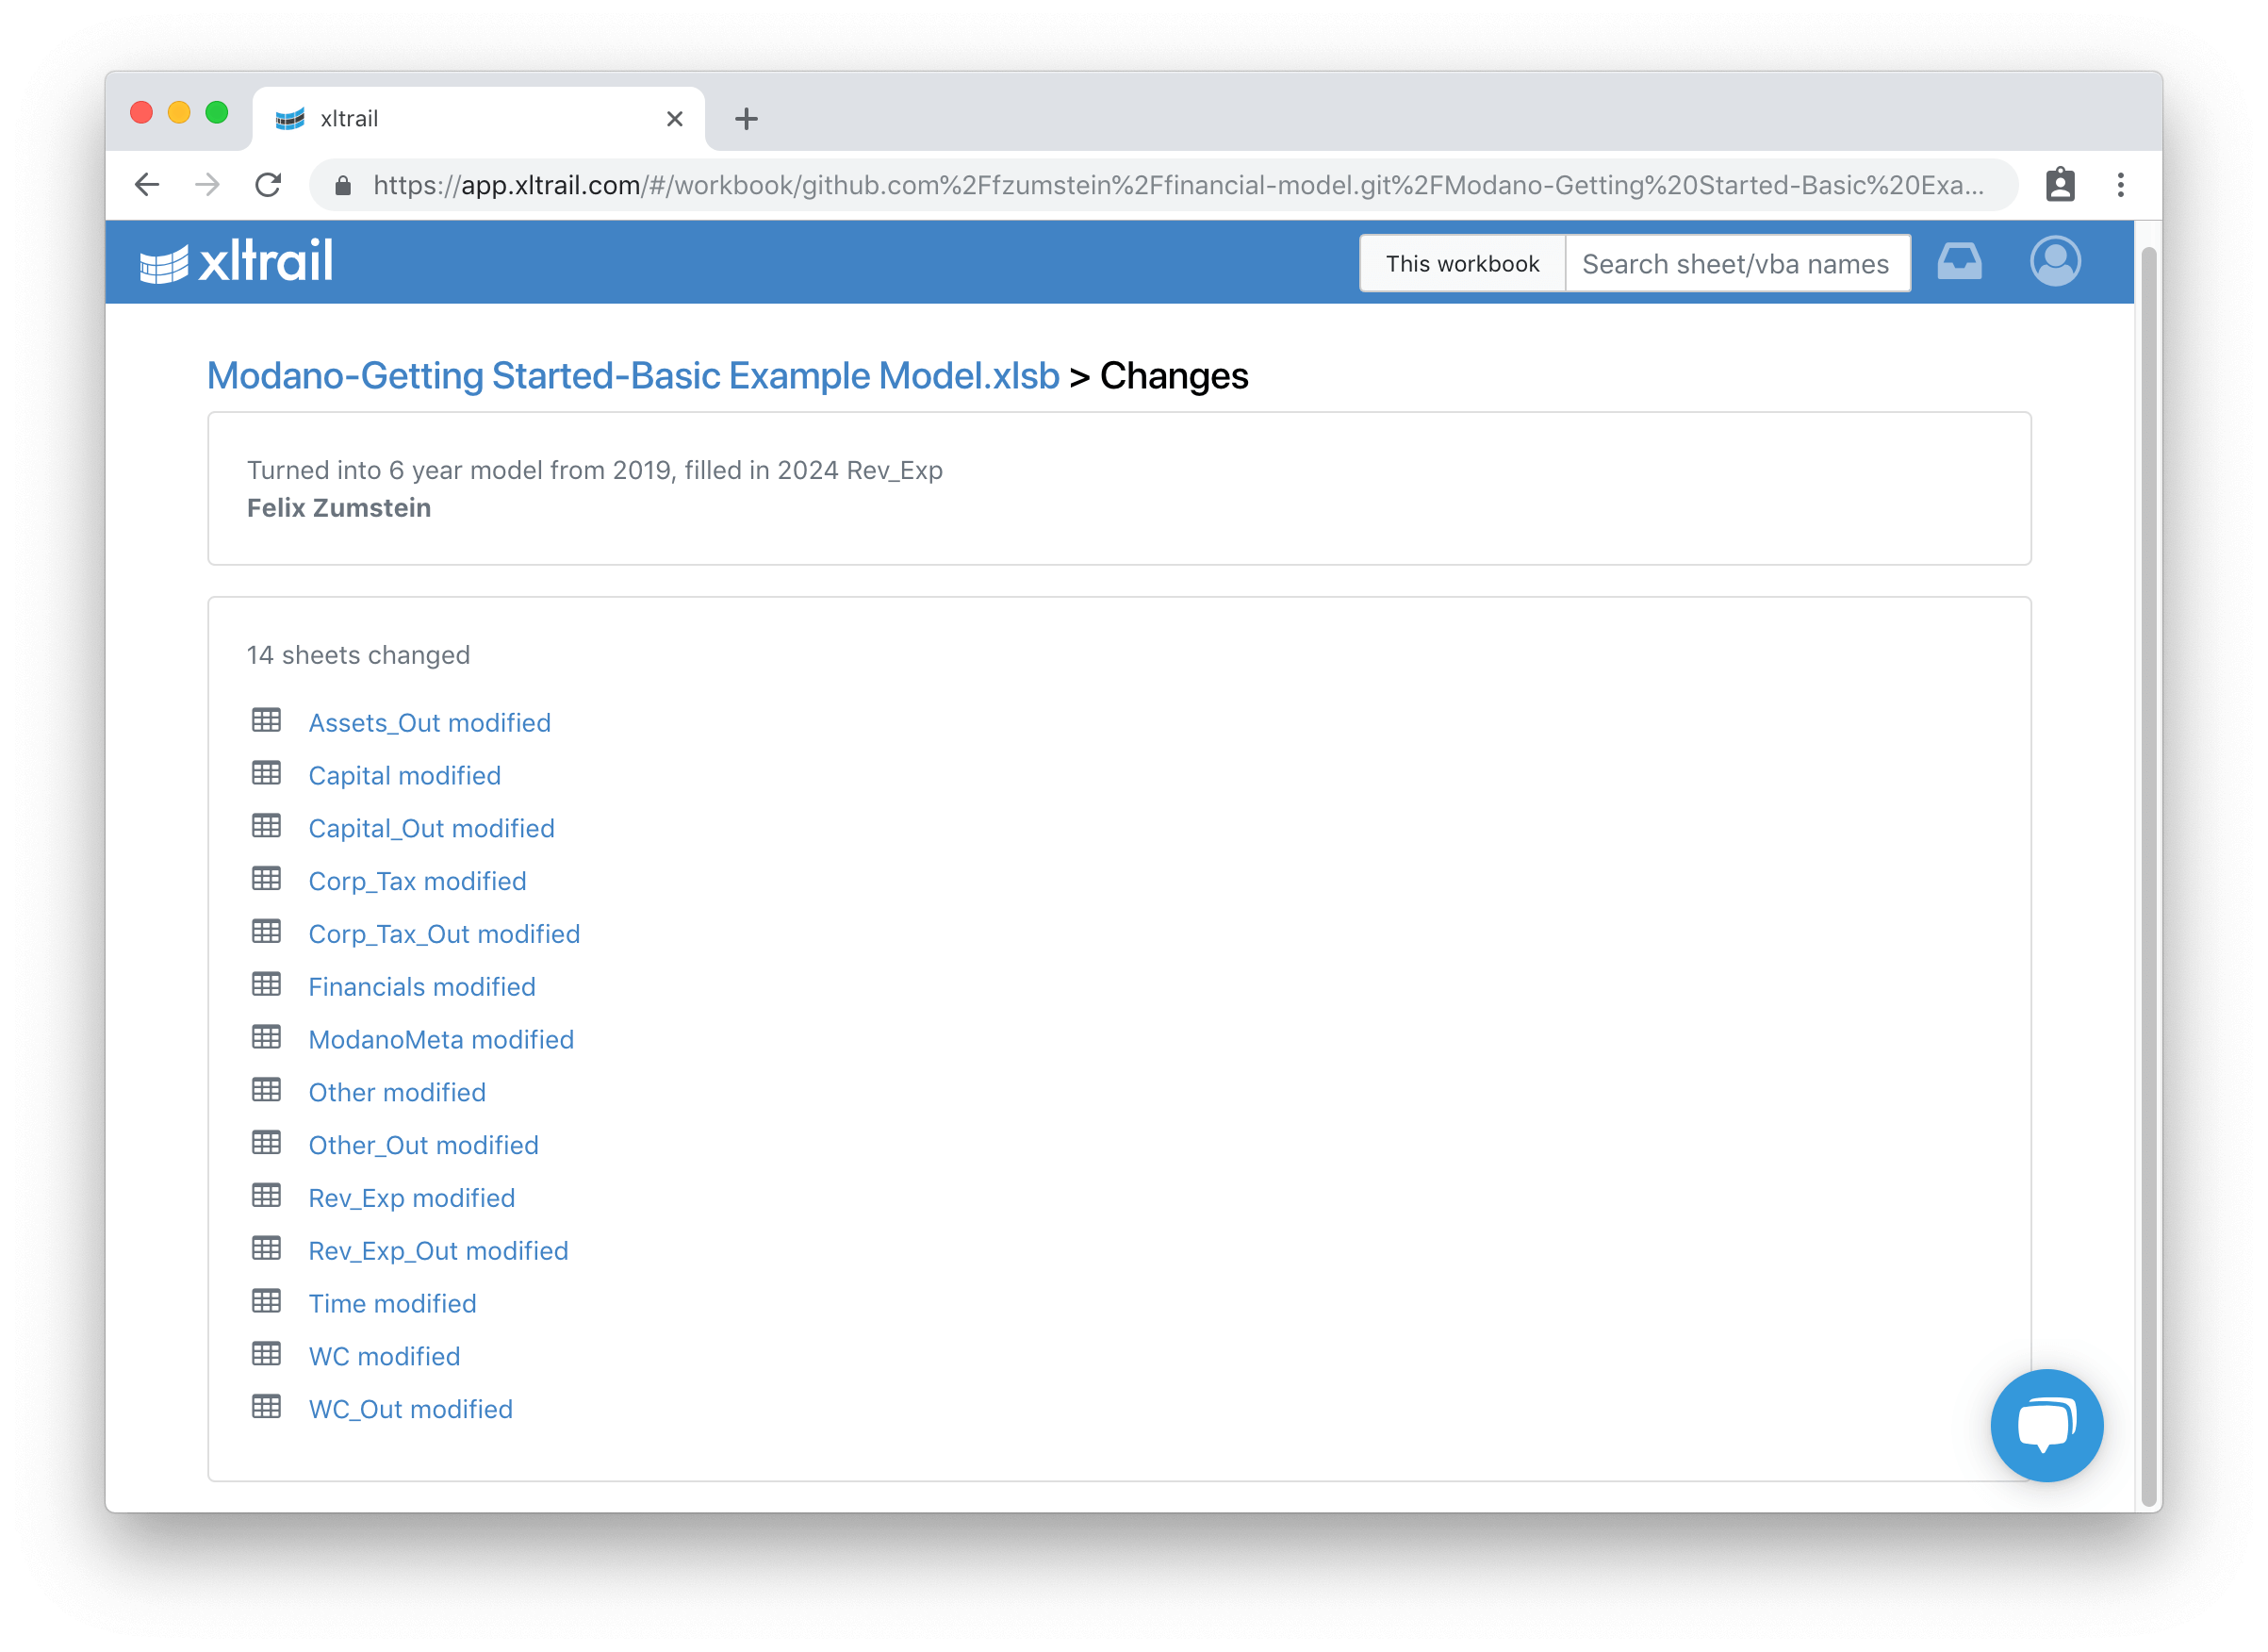
Task: Click the browser reload icon
Action: point(268,185)
